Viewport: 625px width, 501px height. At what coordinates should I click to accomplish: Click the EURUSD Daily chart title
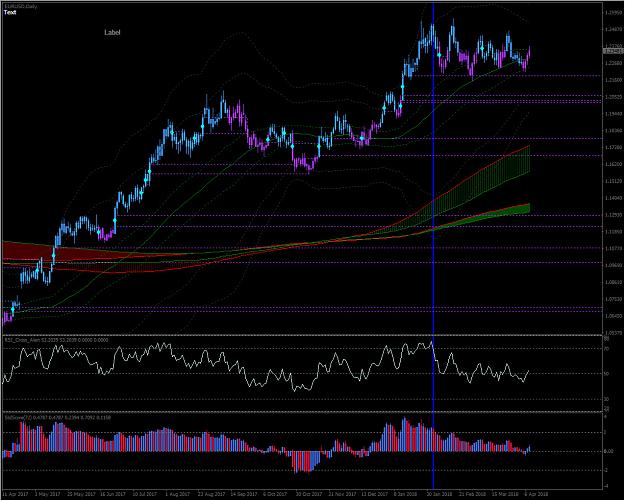[x=20, y=7]
